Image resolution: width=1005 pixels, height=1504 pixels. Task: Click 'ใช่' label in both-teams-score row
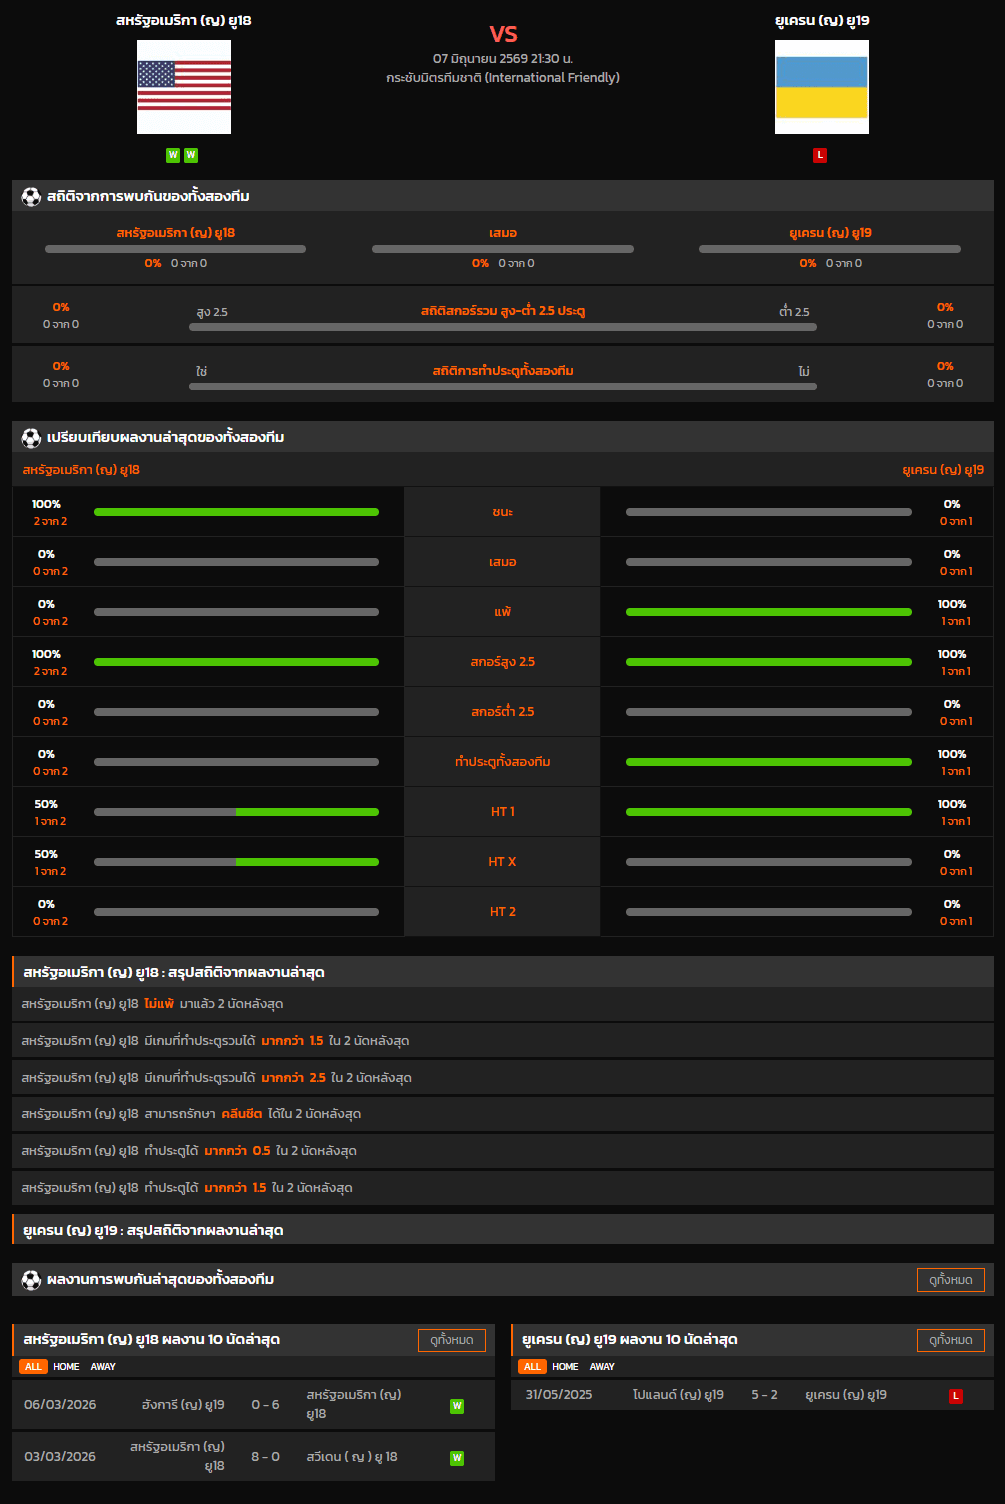(201, 371)
